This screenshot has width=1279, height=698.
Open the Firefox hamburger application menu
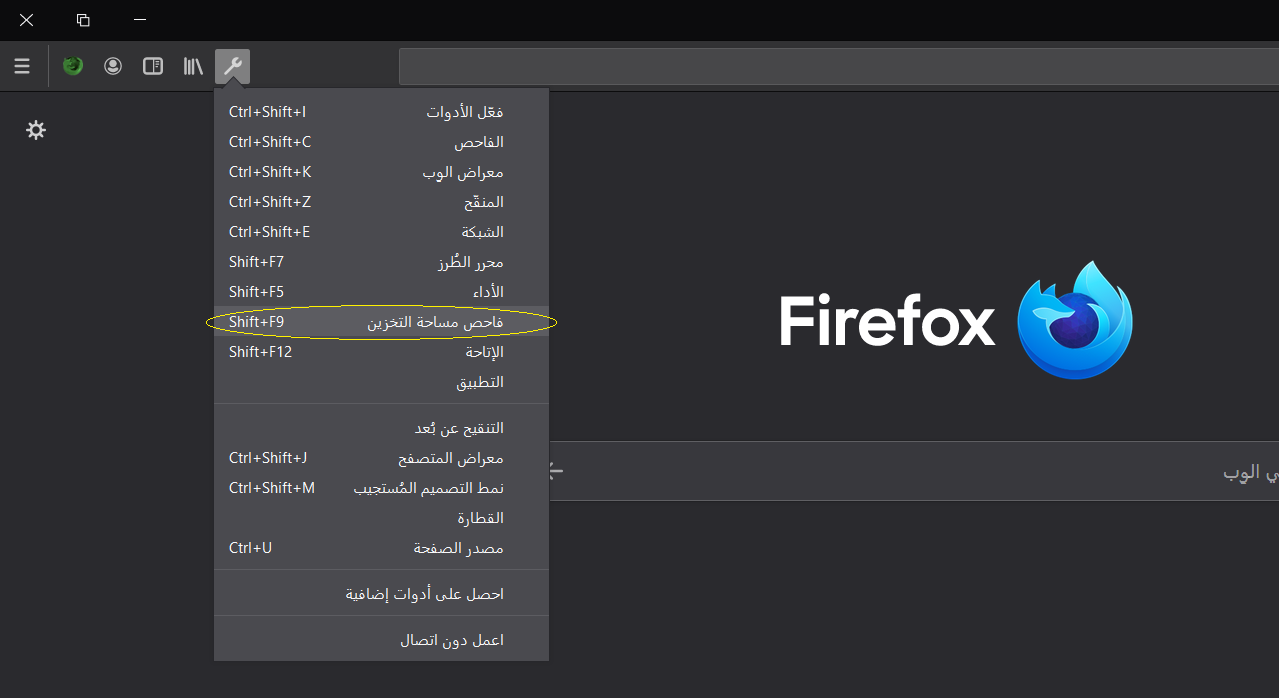(x=22, y=67)
